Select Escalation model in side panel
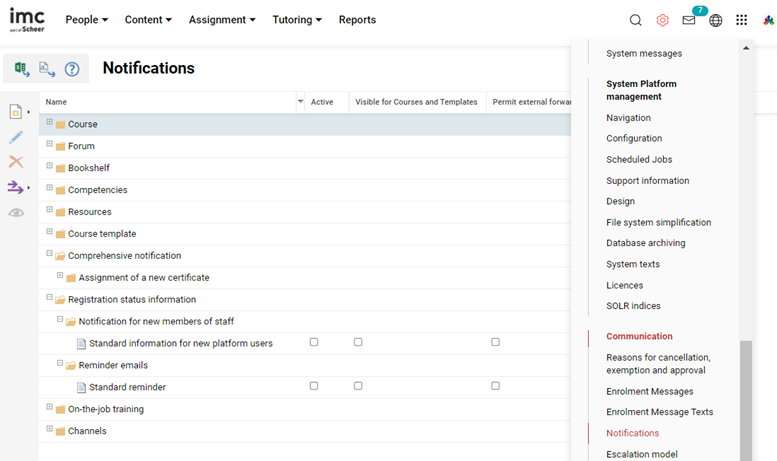This screenshot has width=777, height=461. [x=641, y=454]
